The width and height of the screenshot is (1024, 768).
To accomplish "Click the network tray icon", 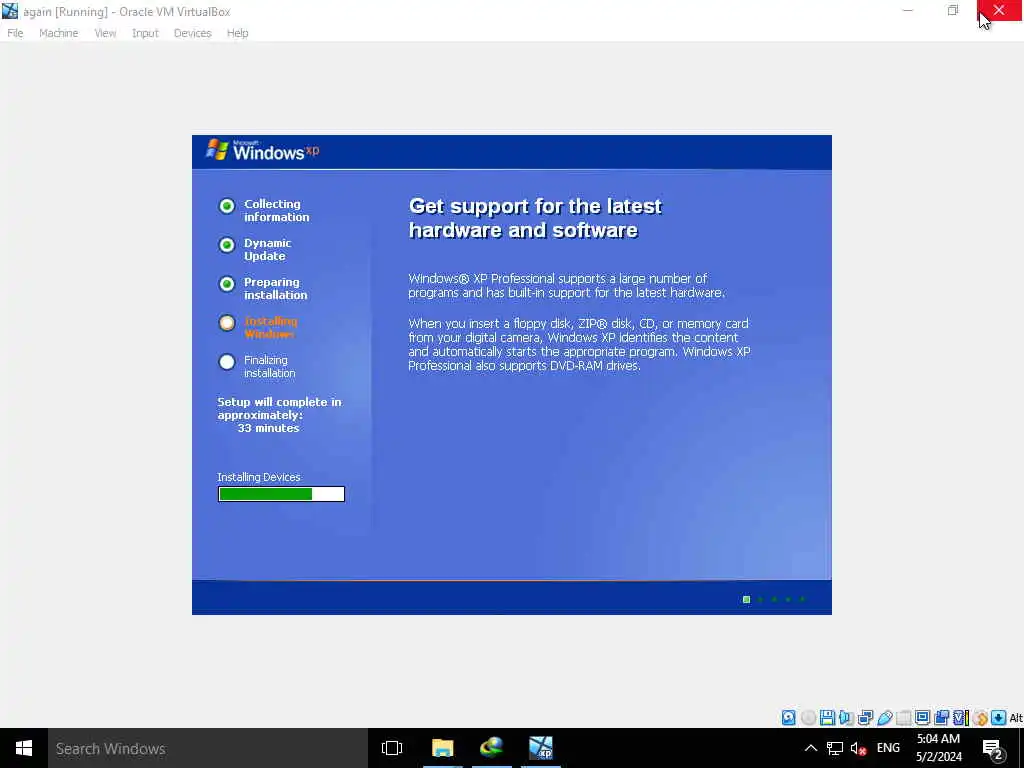I will (x=835, y=748).
